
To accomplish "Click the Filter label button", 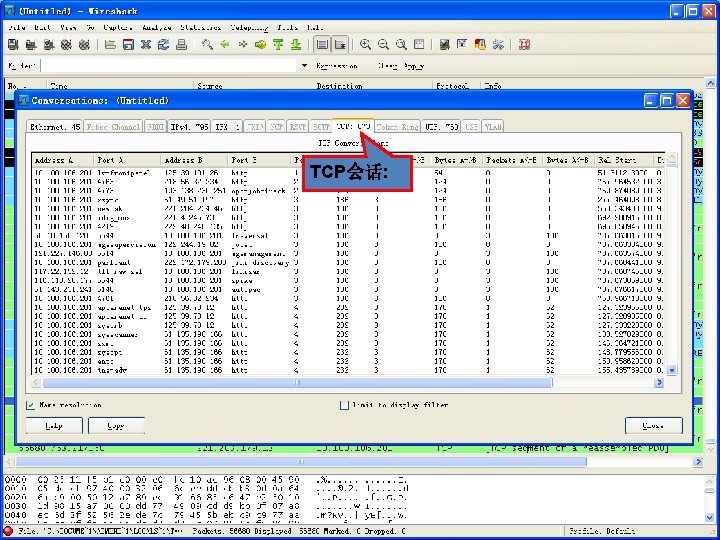I will (x=22, y=66).
